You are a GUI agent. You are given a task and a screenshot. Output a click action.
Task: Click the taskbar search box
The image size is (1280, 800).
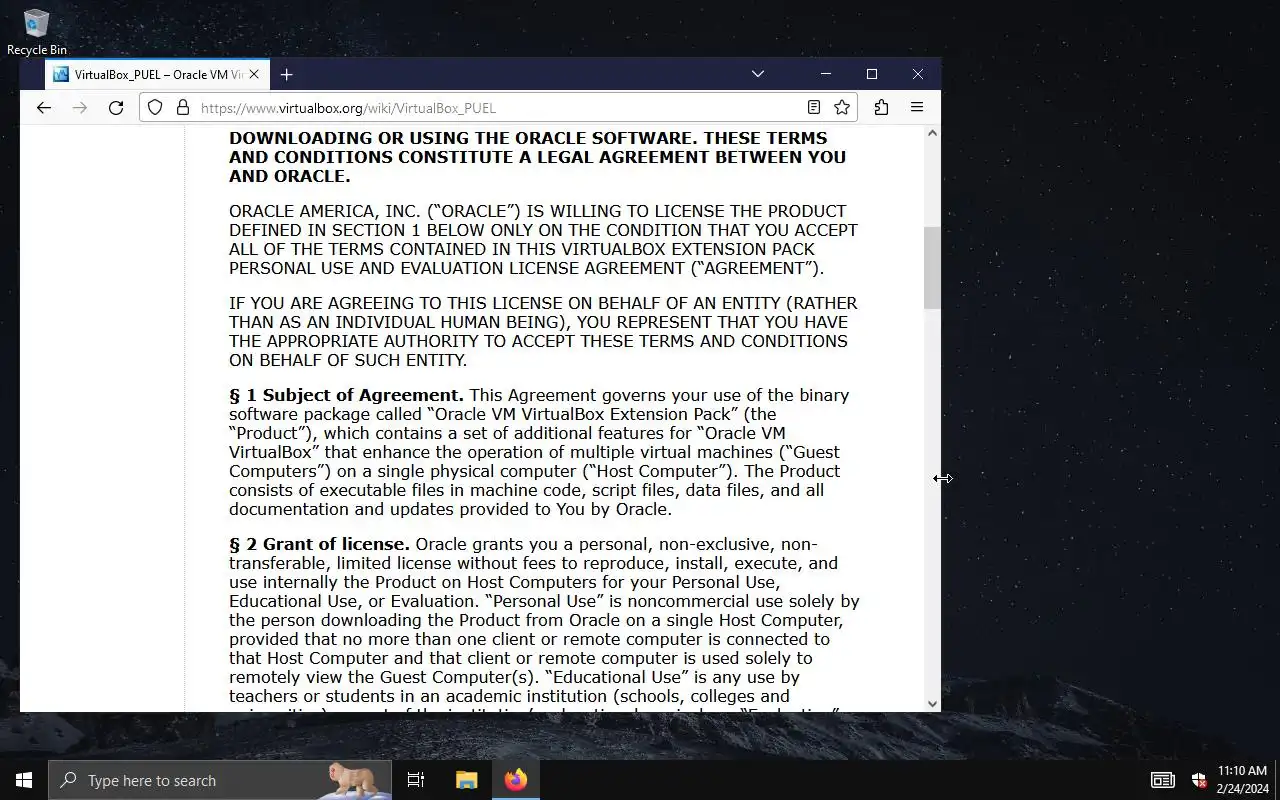220,780
